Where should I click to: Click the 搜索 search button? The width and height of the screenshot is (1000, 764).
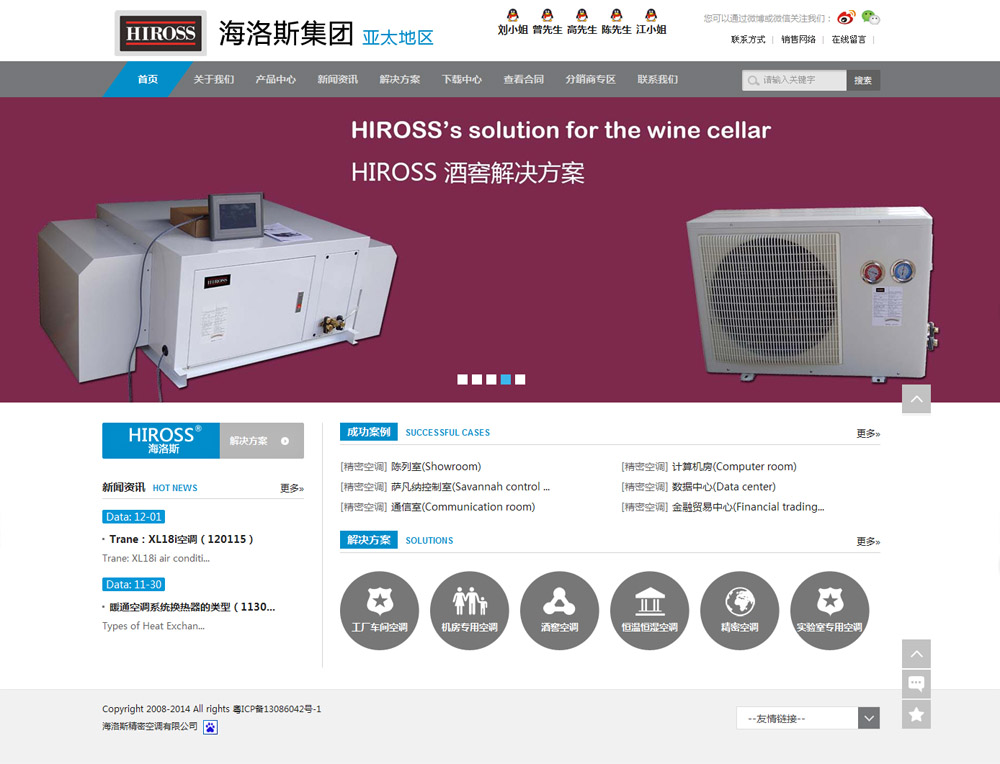(864, 80)
